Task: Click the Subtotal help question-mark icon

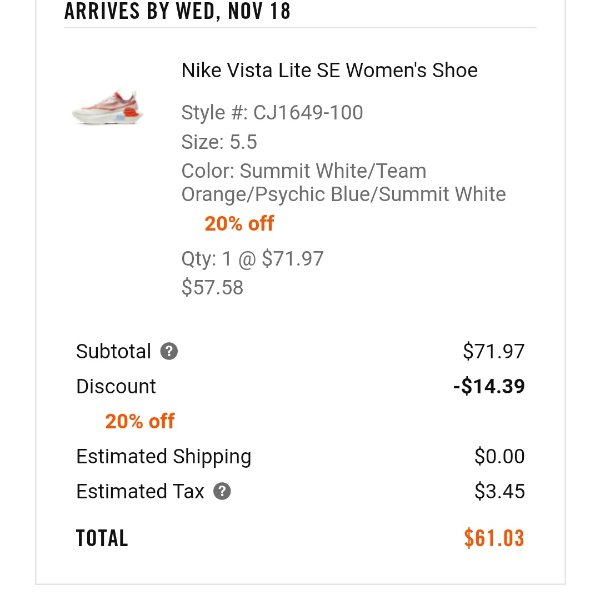Action: tap(169, 351)
